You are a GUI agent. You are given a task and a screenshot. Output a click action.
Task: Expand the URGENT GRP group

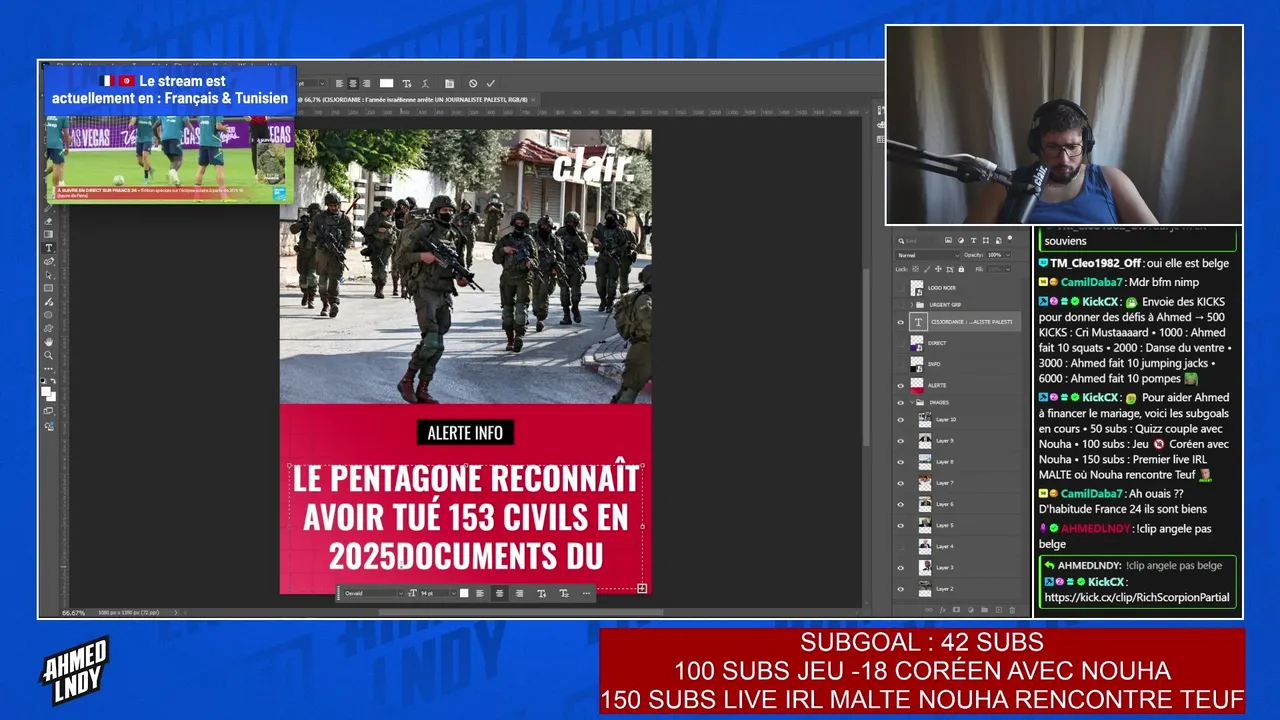(911, 304)
